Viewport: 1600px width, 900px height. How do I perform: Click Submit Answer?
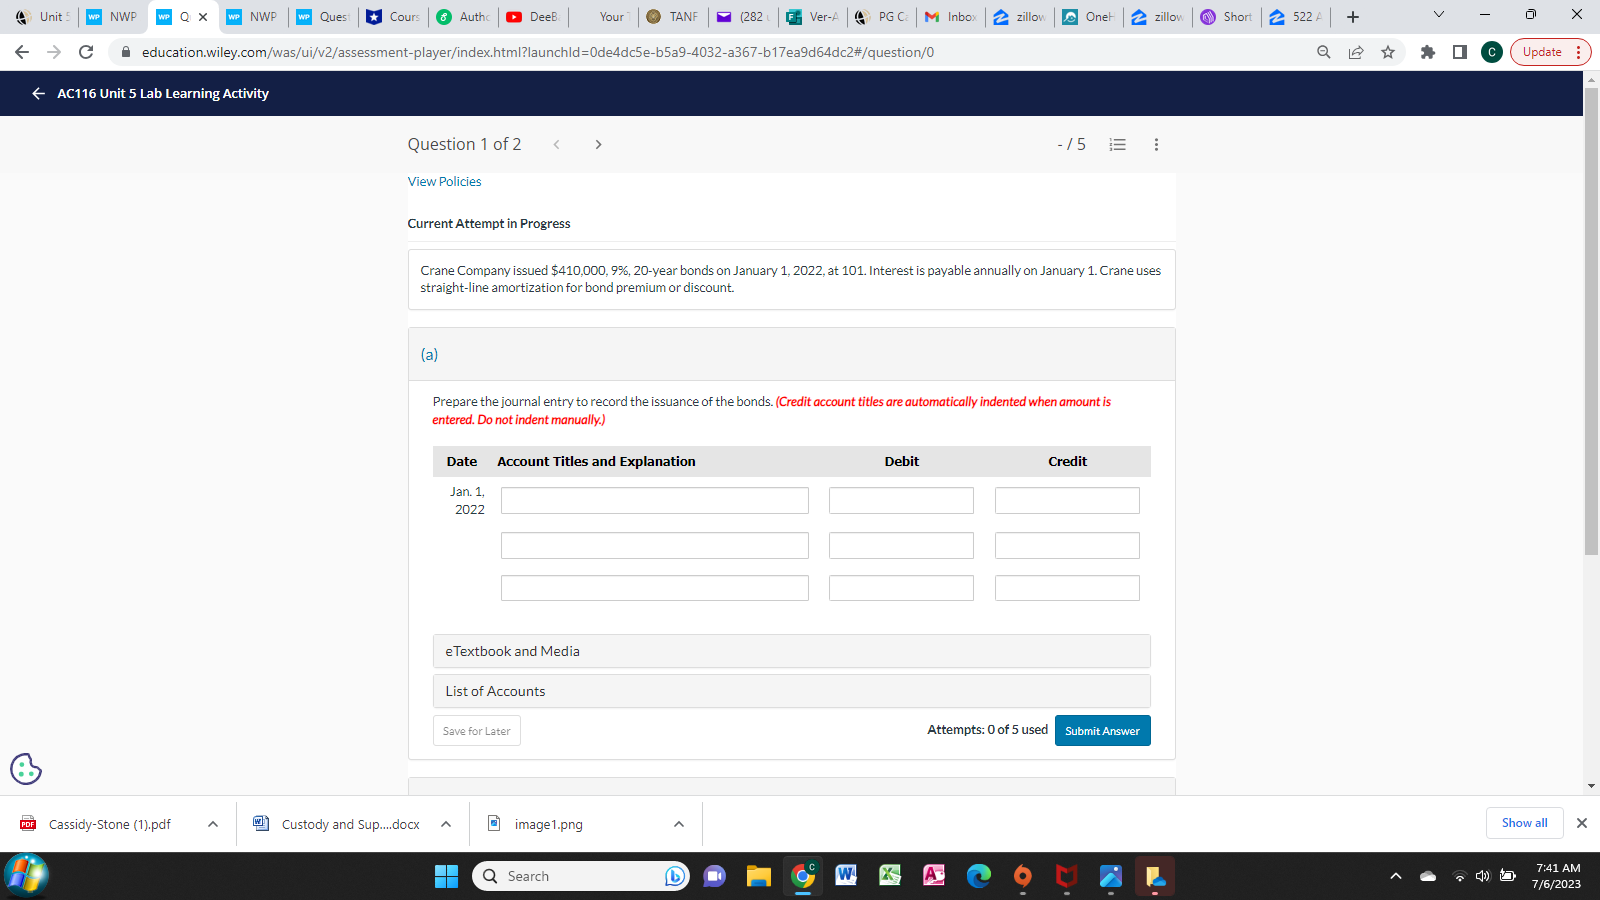(x=1102, y=730)
